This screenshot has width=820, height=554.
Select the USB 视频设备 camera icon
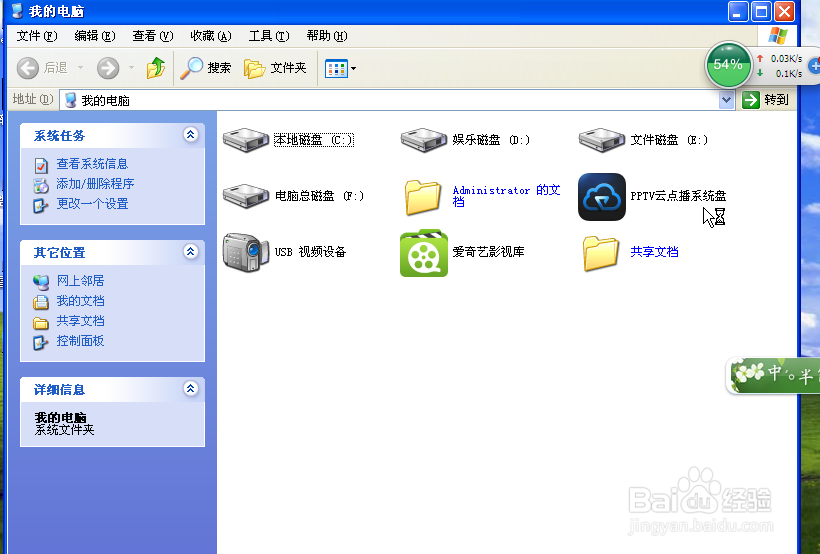coord(246,252)
